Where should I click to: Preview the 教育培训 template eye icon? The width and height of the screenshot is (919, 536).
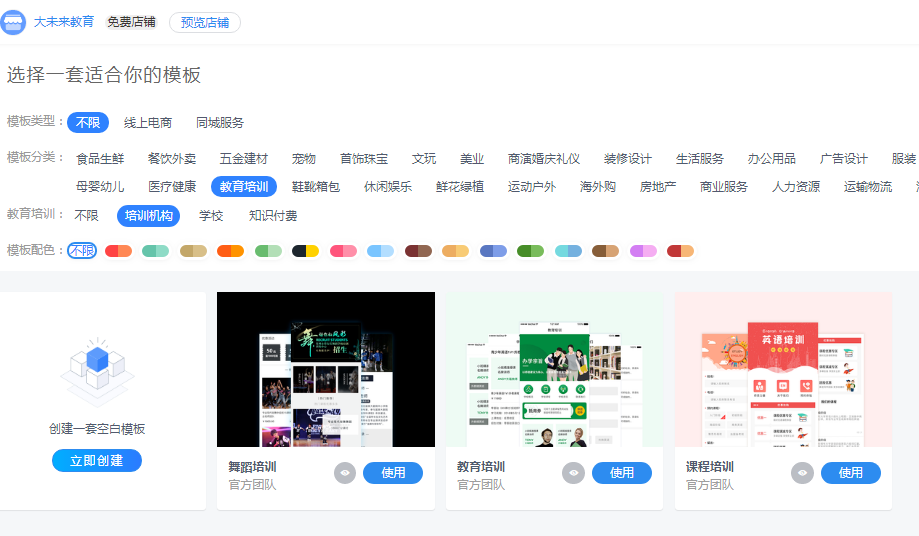574,473
